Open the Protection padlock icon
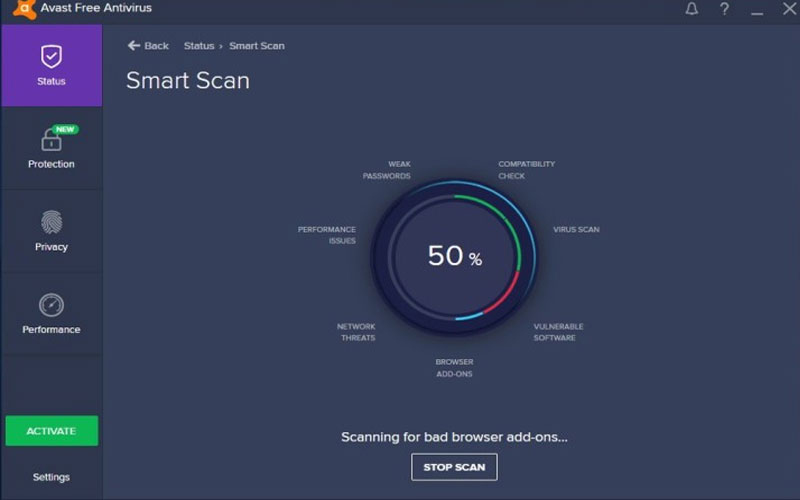The width and height of the screenshot is (800, 500). pyautogui.click(x=51, y=139)
